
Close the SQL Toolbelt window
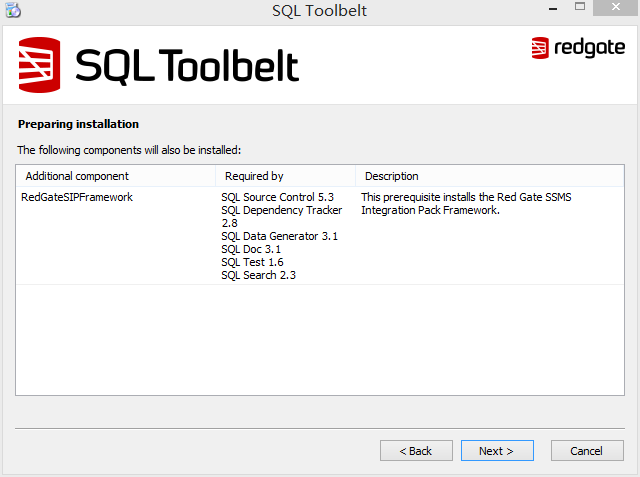click(616, 7)
